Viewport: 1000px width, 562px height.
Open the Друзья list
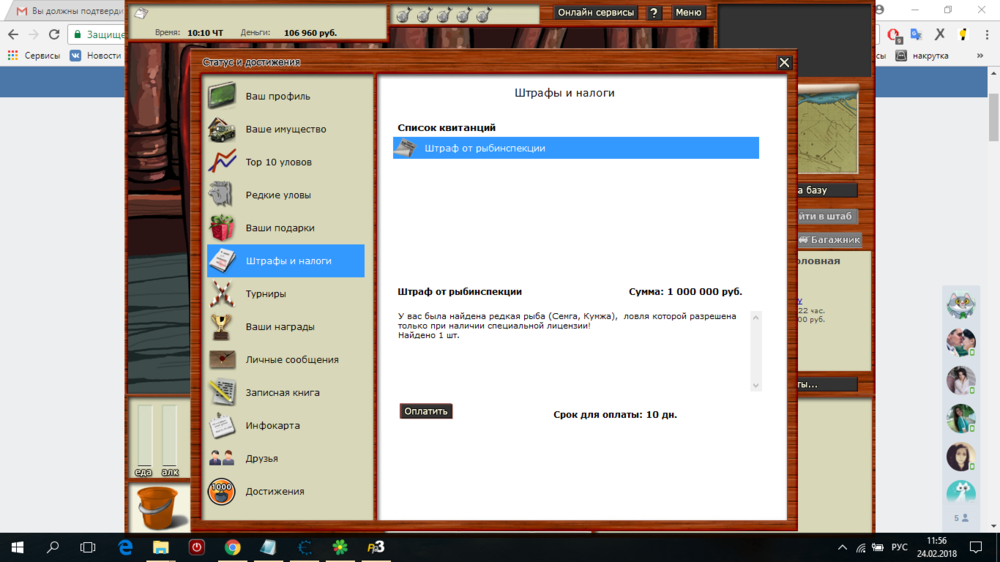(261, 459)
